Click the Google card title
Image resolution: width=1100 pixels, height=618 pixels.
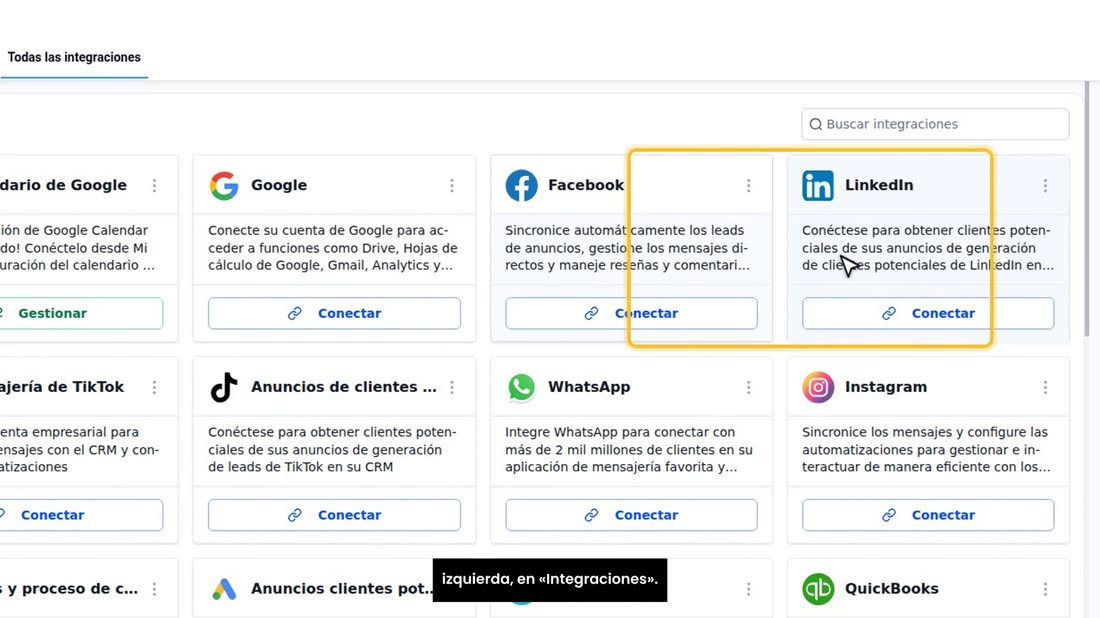(279, 185)
